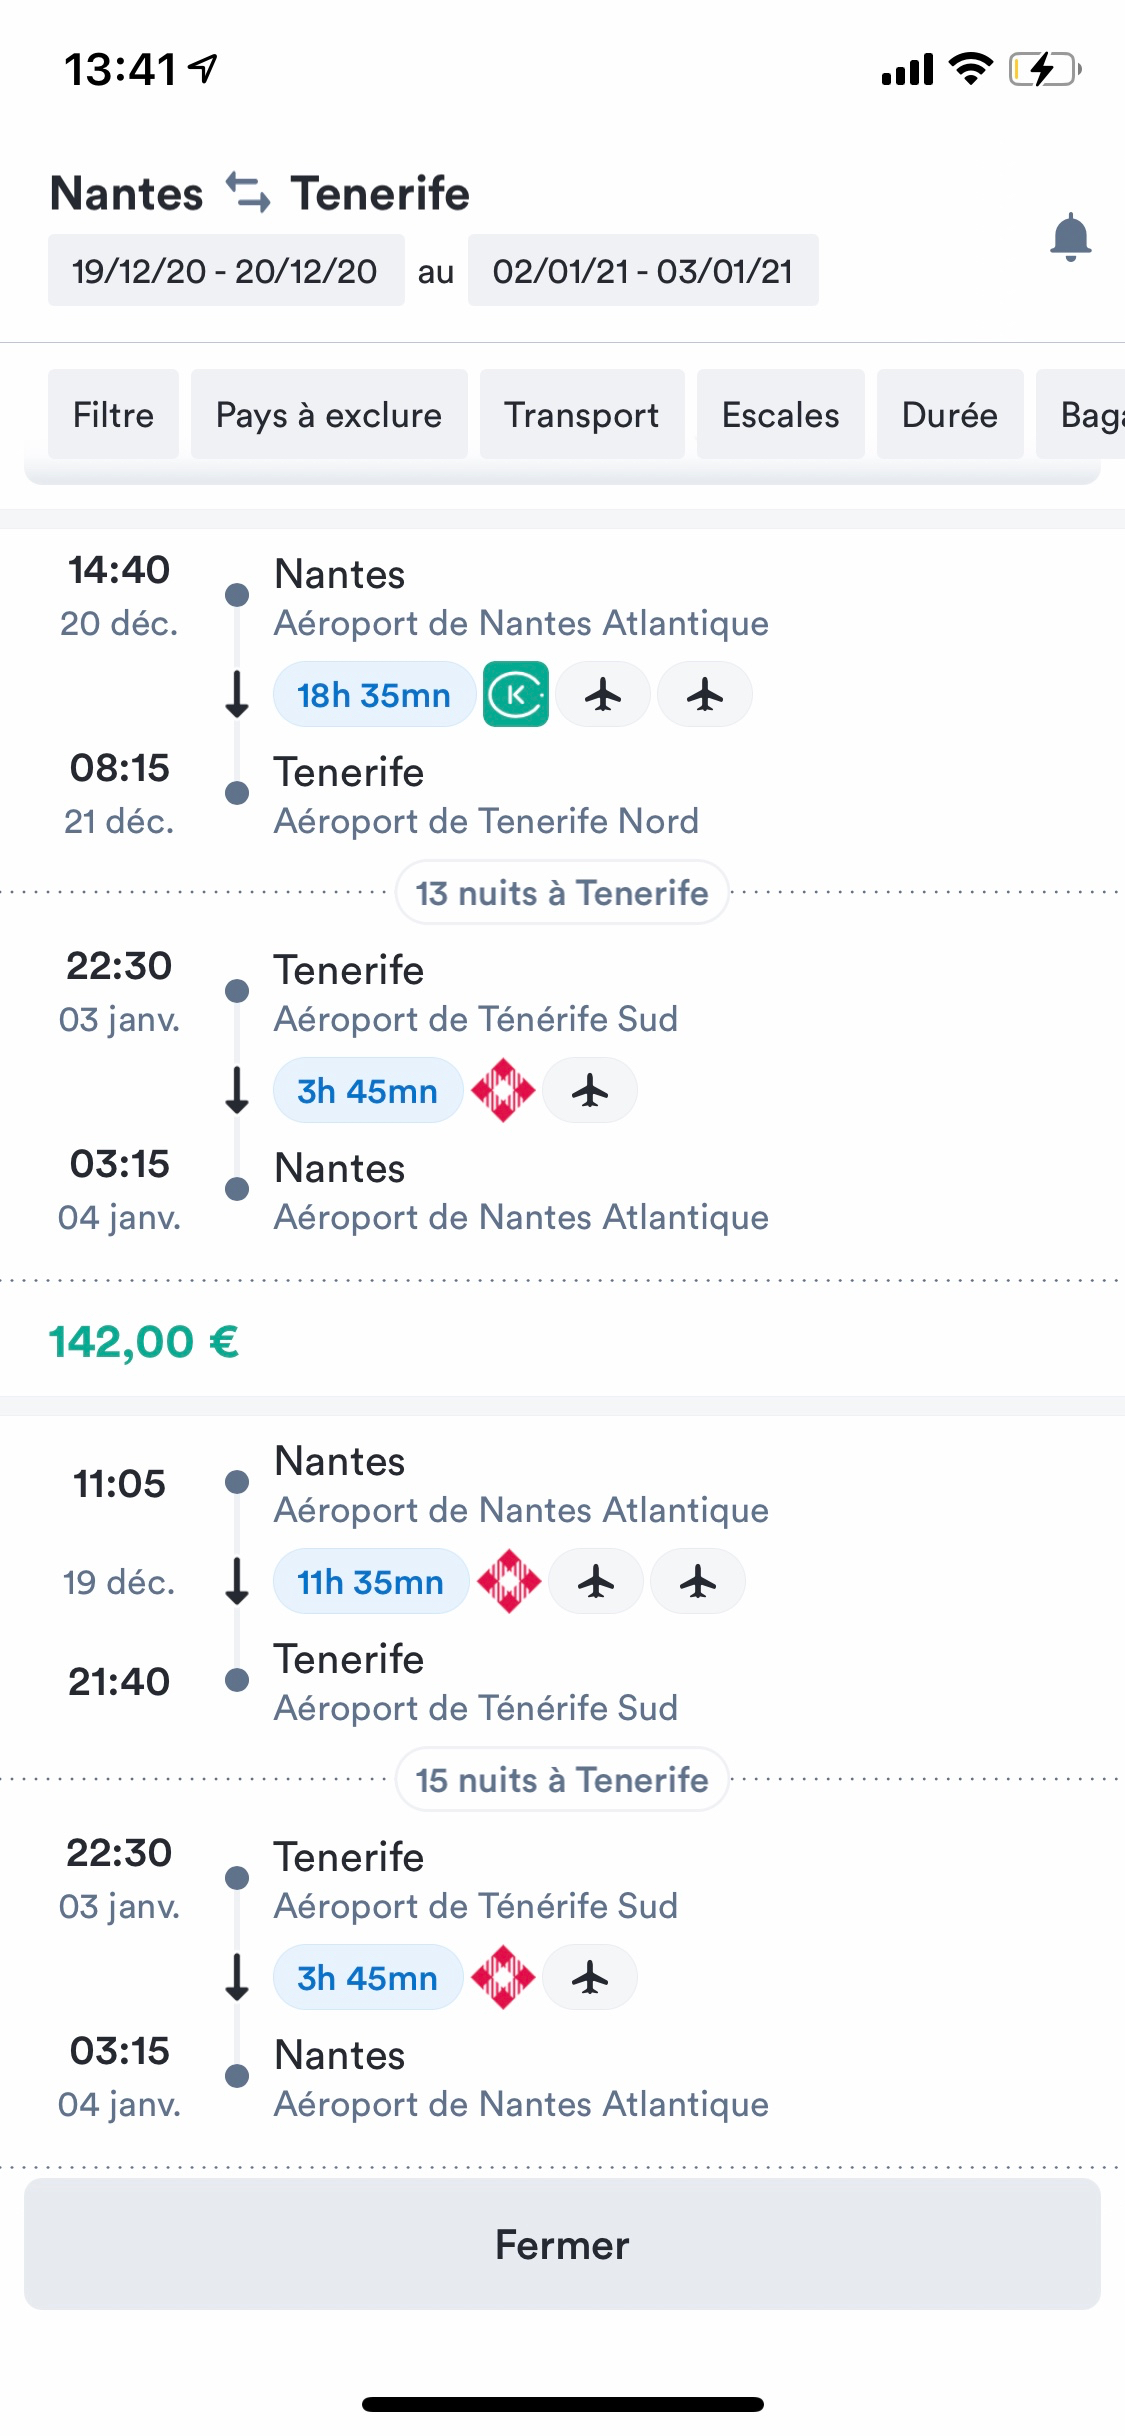Tap the 13 nuits à Tenerife label
Screen dimensions: 1125x2436
pos(562,892)
